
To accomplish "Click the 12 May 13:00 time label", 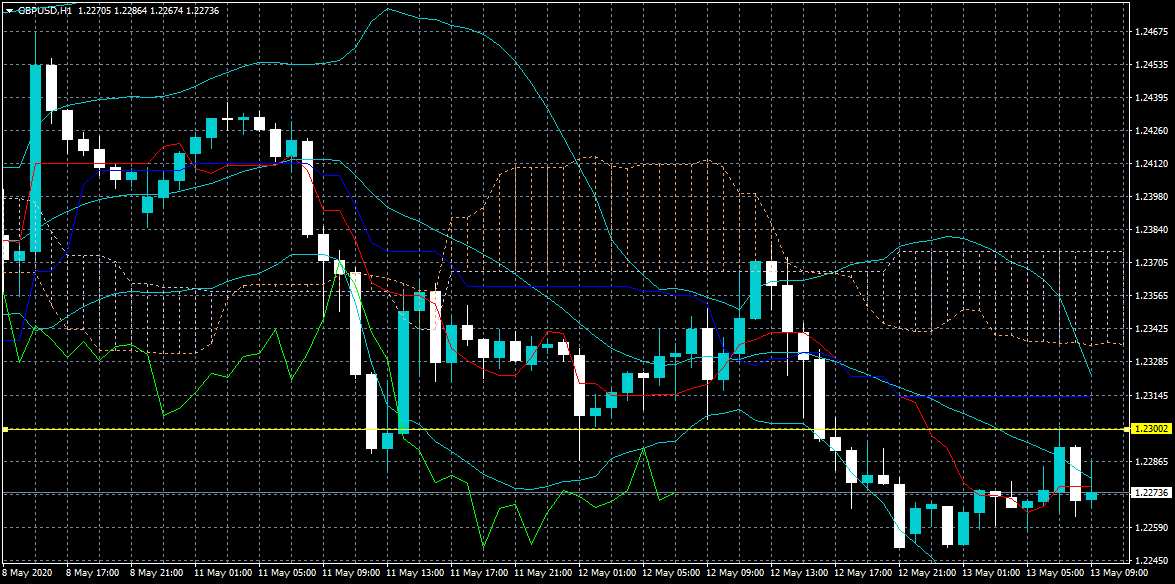I will coord(798,573).
